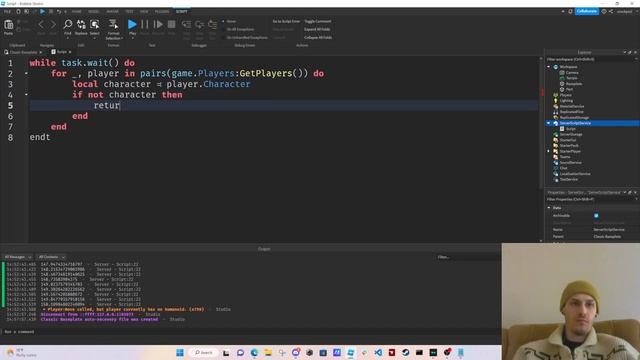Switch to the MODEL ribbon tab
The image size is (640, 360).
pyautogui.click(x=93, y=11)
